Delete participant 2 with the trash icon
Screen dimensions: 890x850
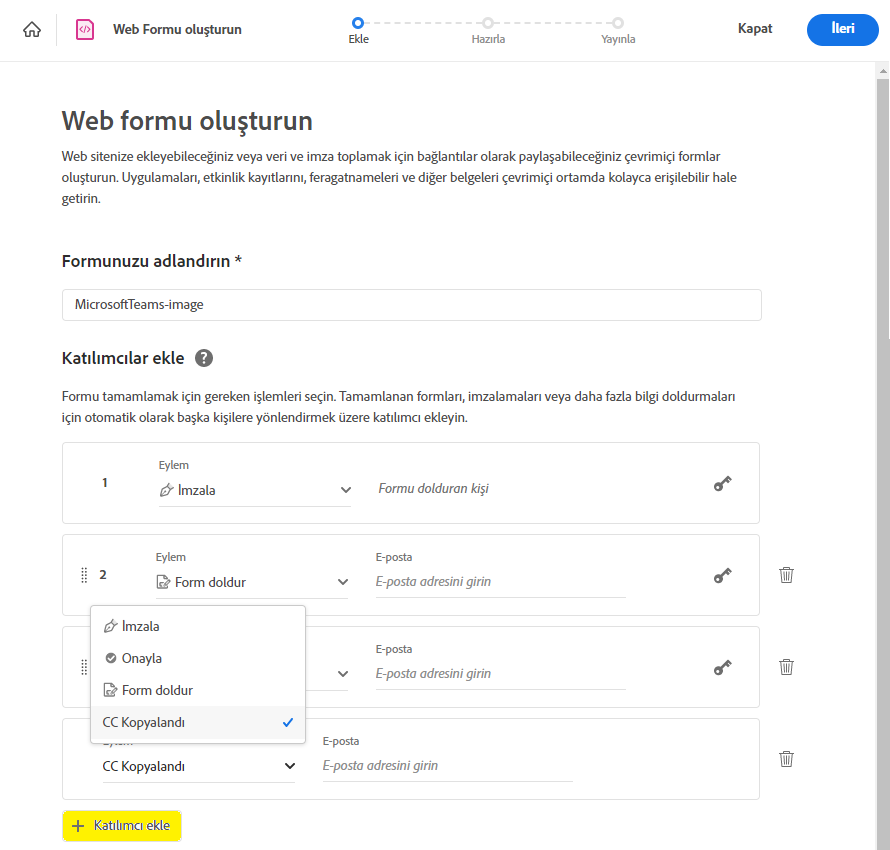coord(787,575)
